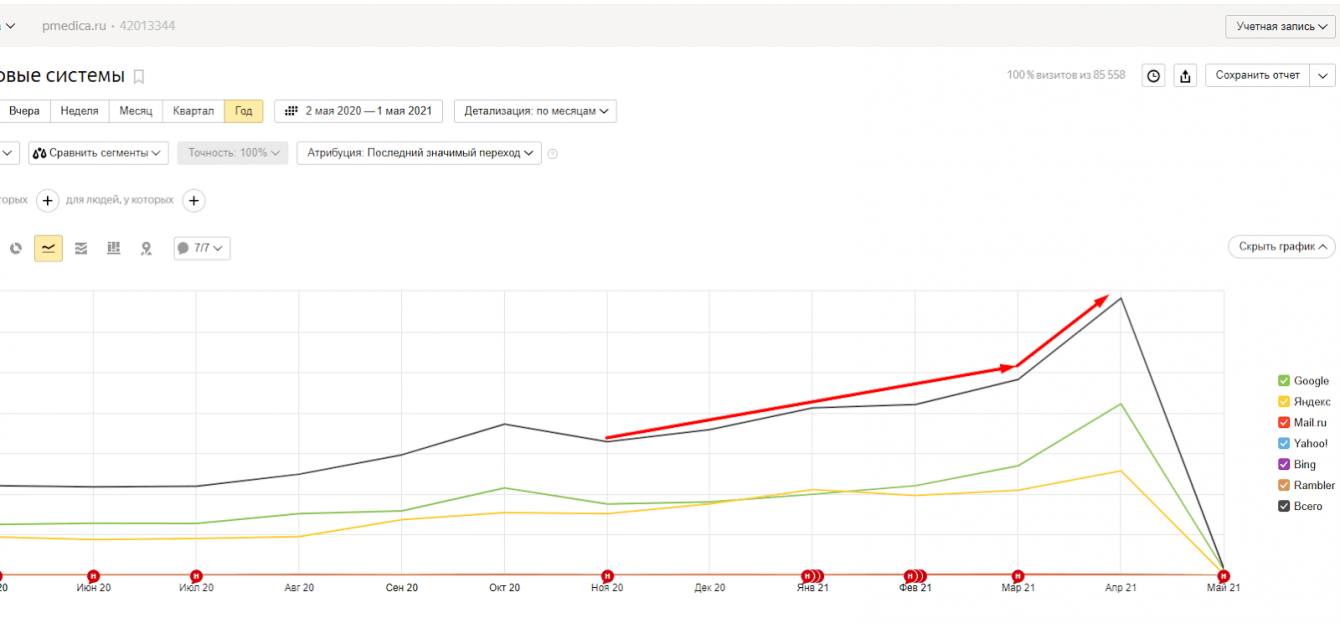Expand the Атрибуция attribution dropdown
The width and height of the screenshot is (1340, 623).
419,153
